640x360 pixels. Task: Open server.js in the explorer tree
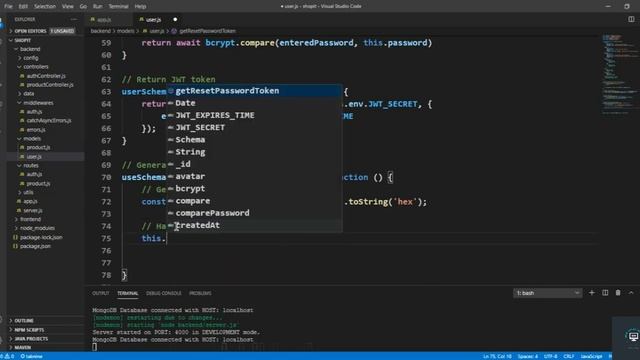pyautogui.click(x=33, y=211)
